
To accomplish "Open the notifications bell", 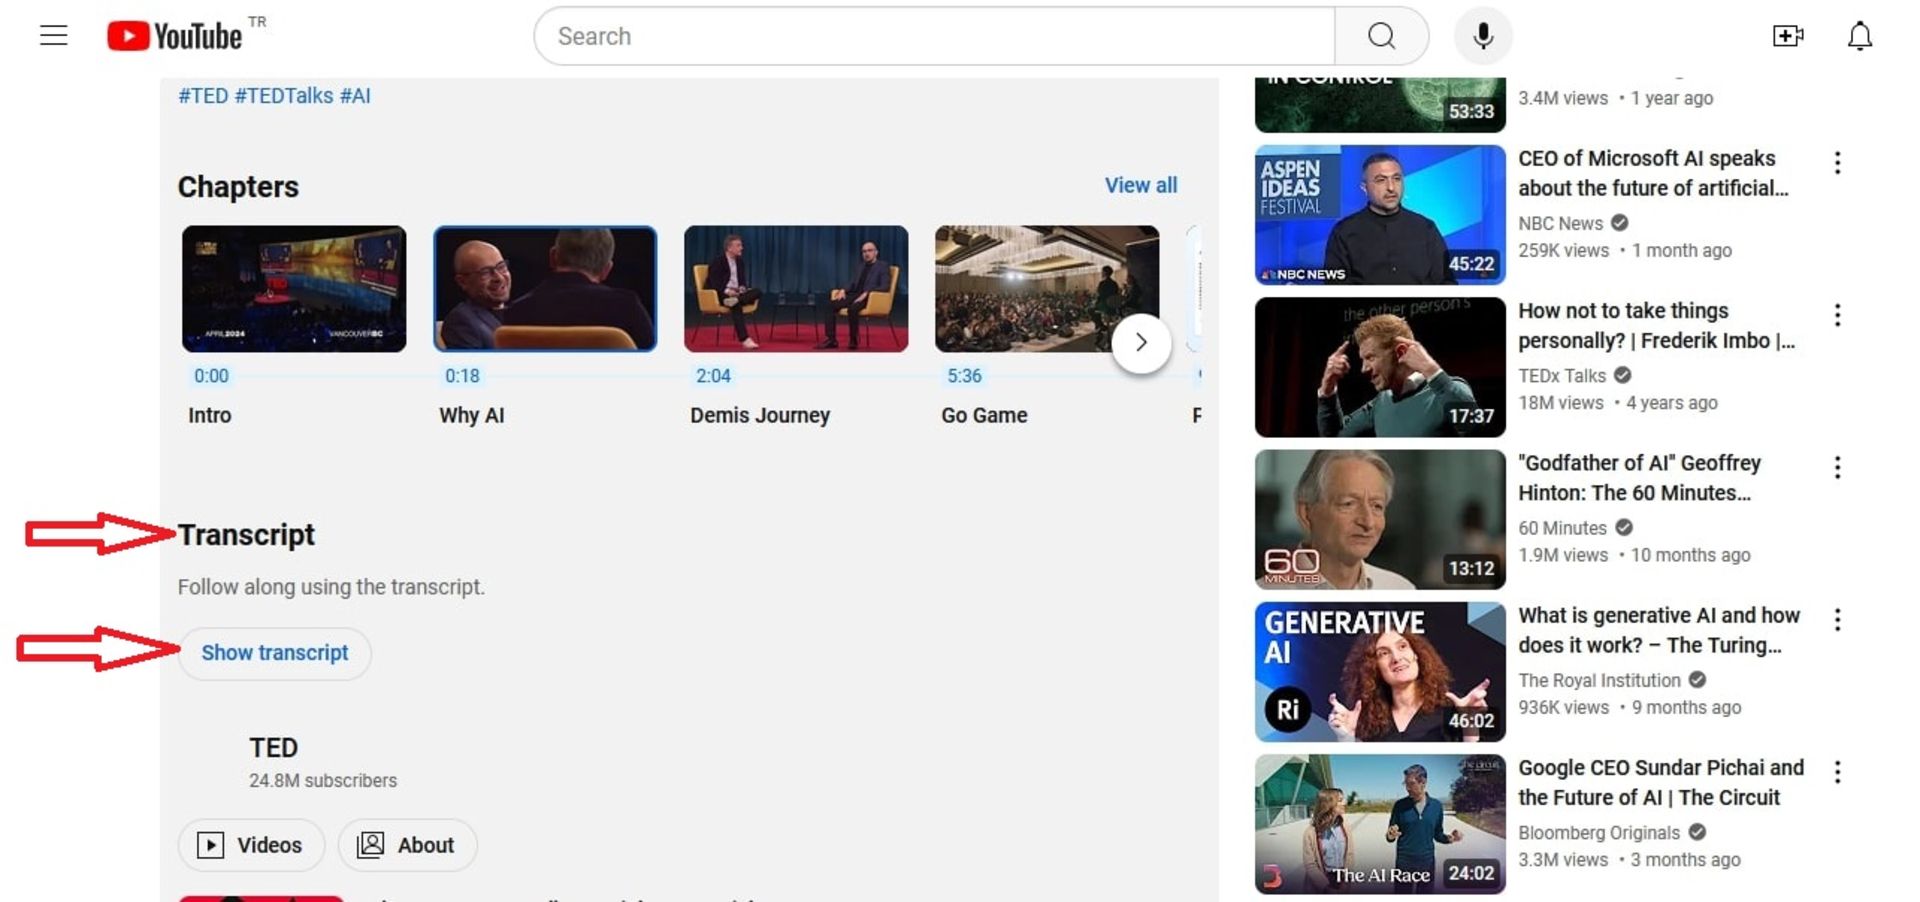I will coord(1859,36).
